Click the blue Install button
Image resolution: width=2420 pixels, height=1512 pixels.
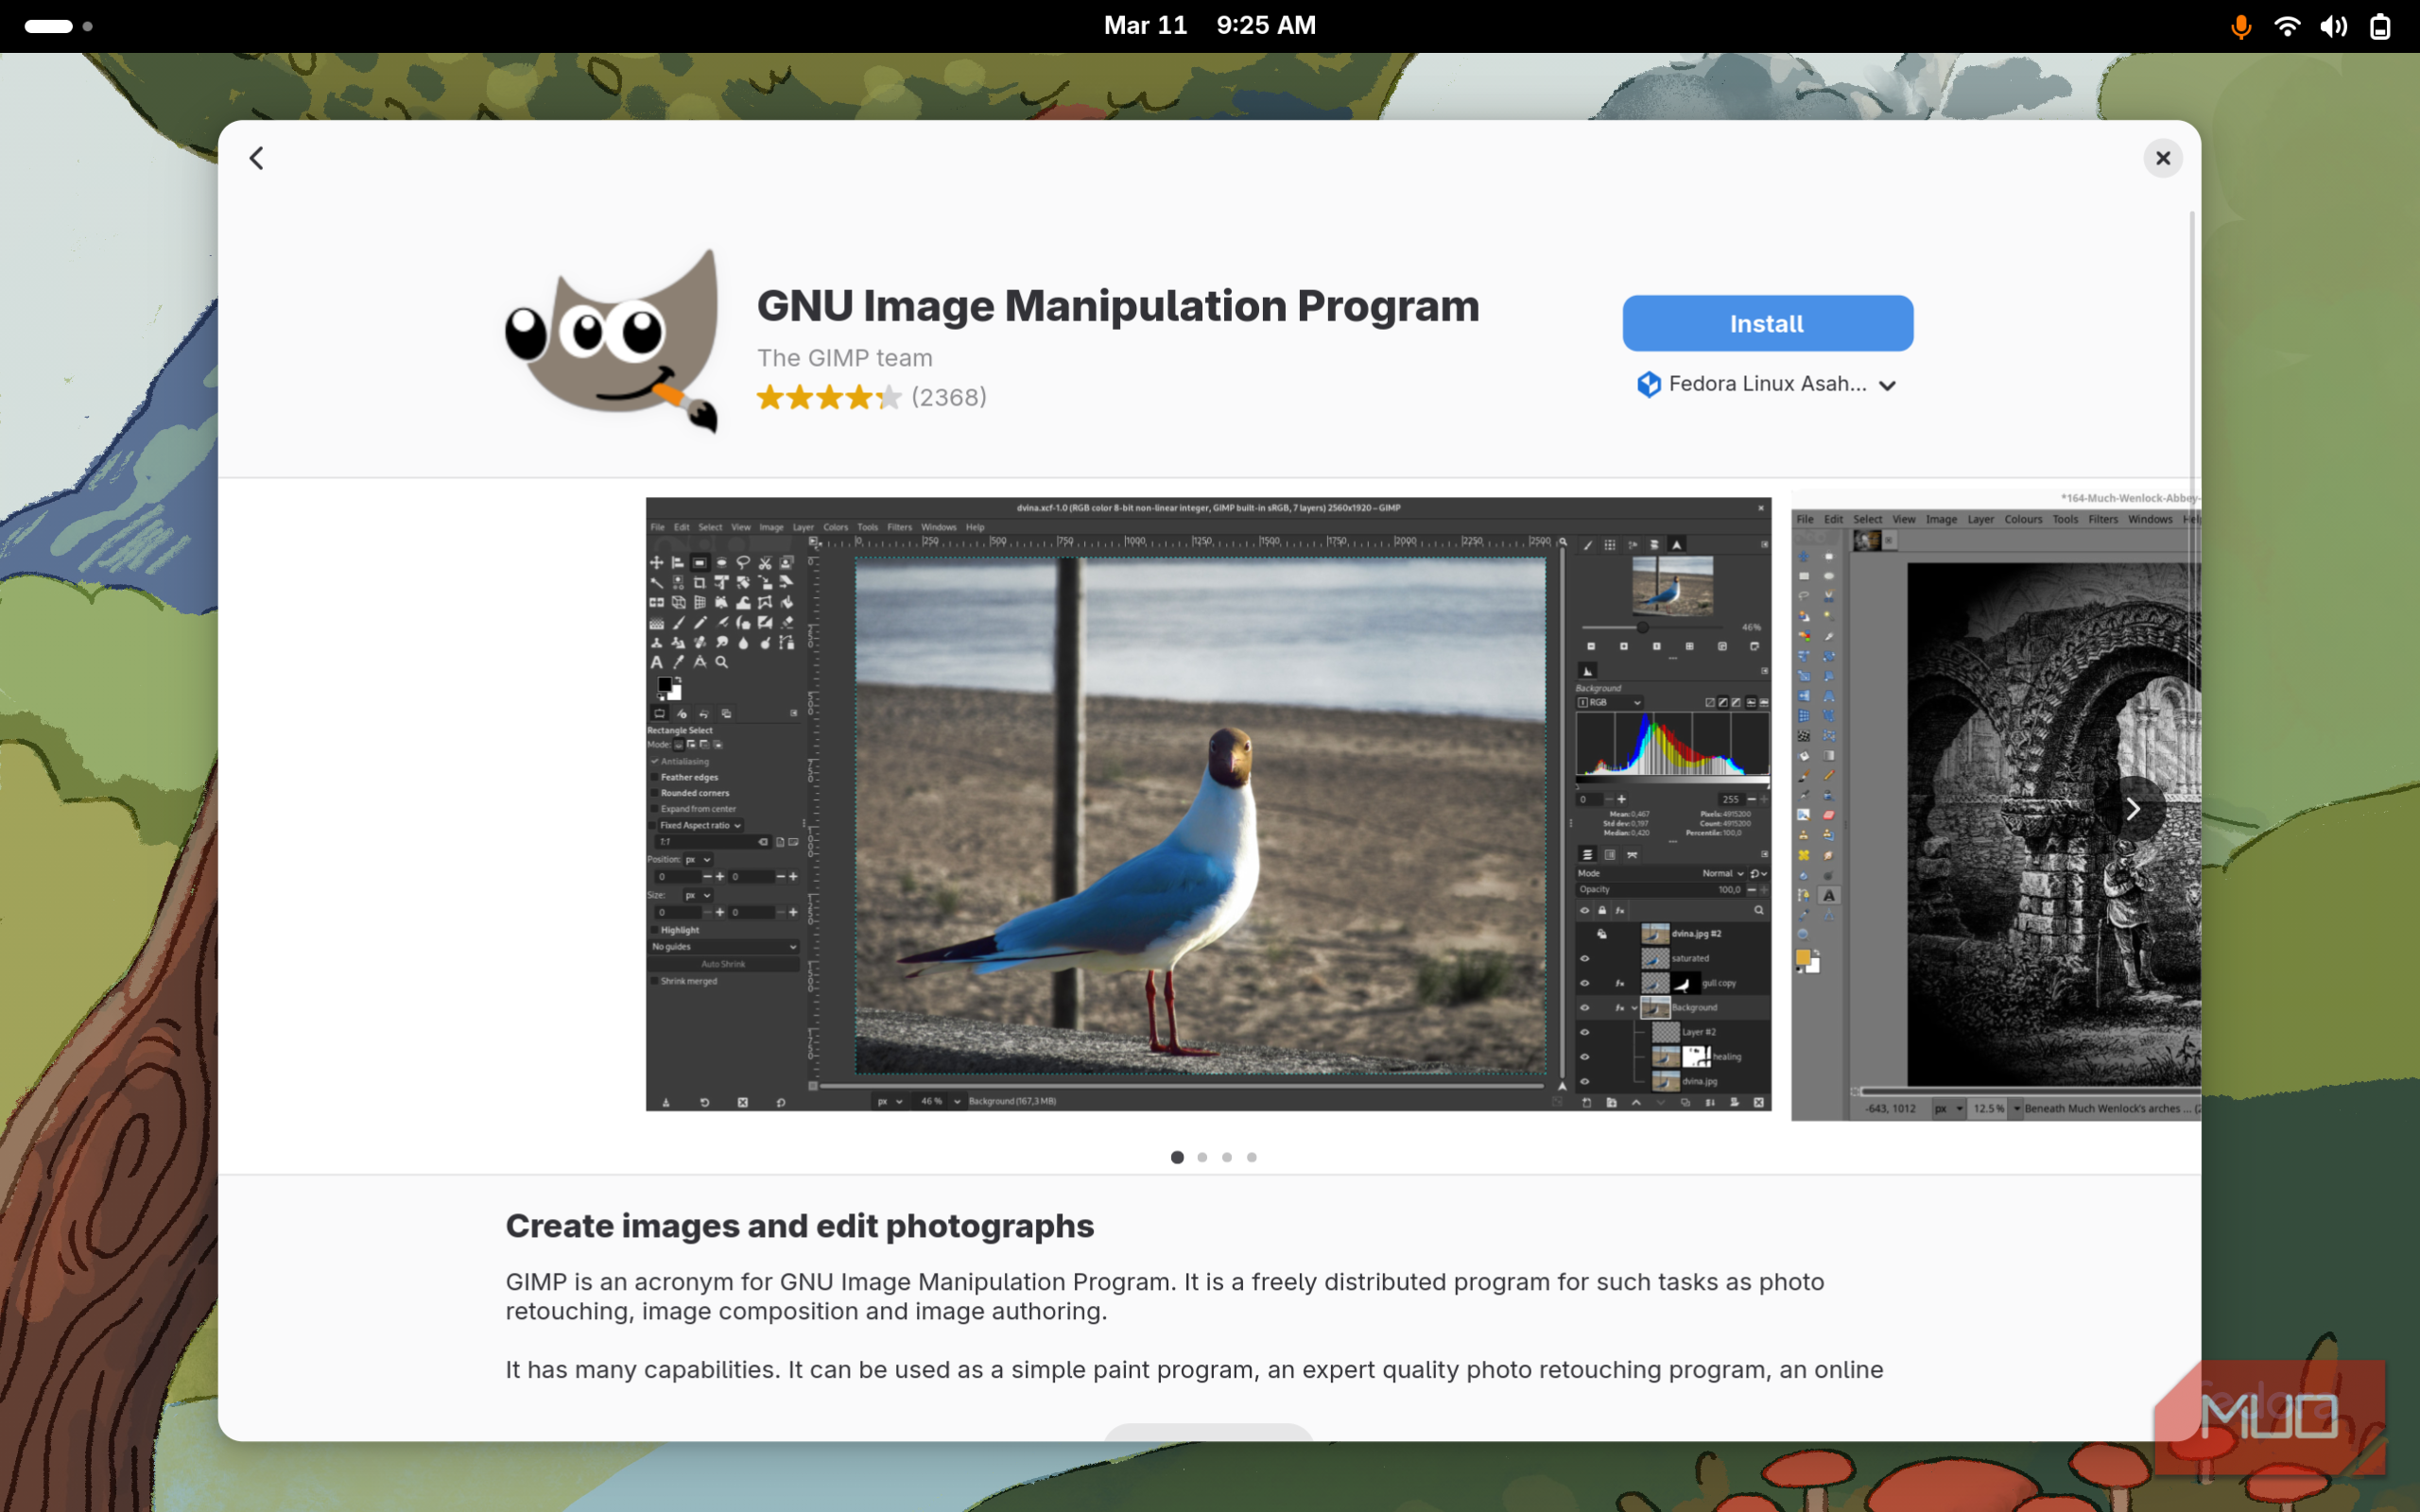[x=1767, y=323]
